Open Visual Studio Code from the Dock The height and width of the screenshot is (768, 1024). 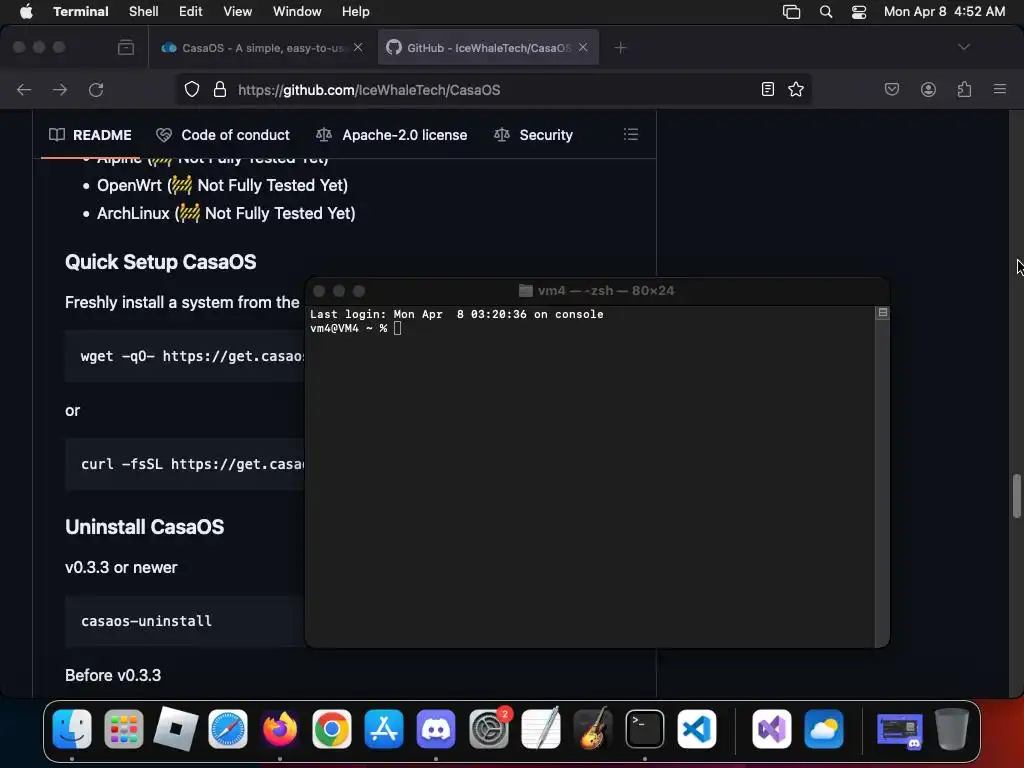(697, 729)
